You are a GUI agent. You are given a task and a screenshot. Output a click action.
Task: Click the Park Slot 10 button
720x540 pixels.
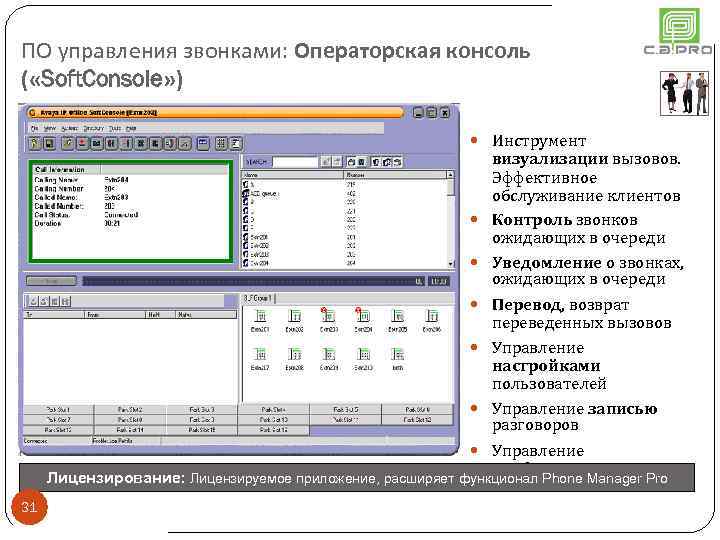click(x=274, y=420)
